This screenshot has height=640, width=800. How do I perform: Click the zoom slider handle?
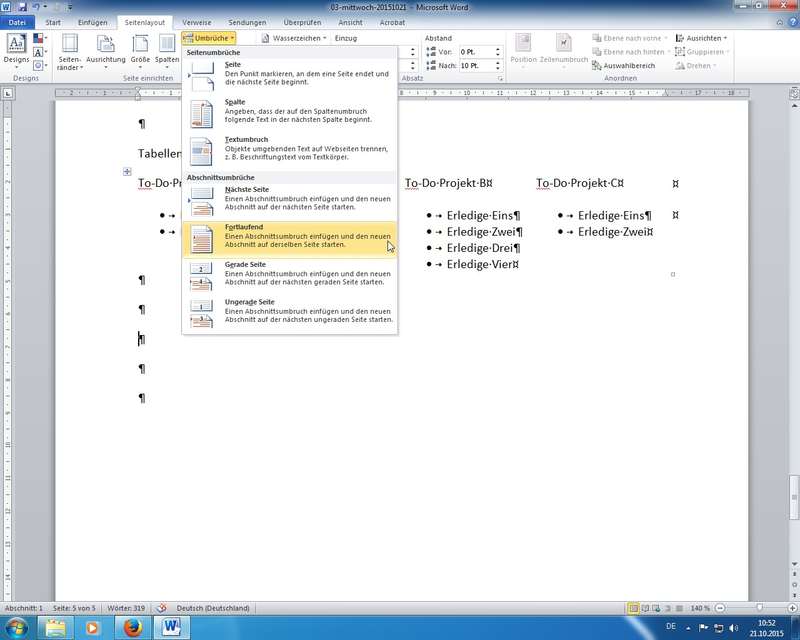pos(760,608)
